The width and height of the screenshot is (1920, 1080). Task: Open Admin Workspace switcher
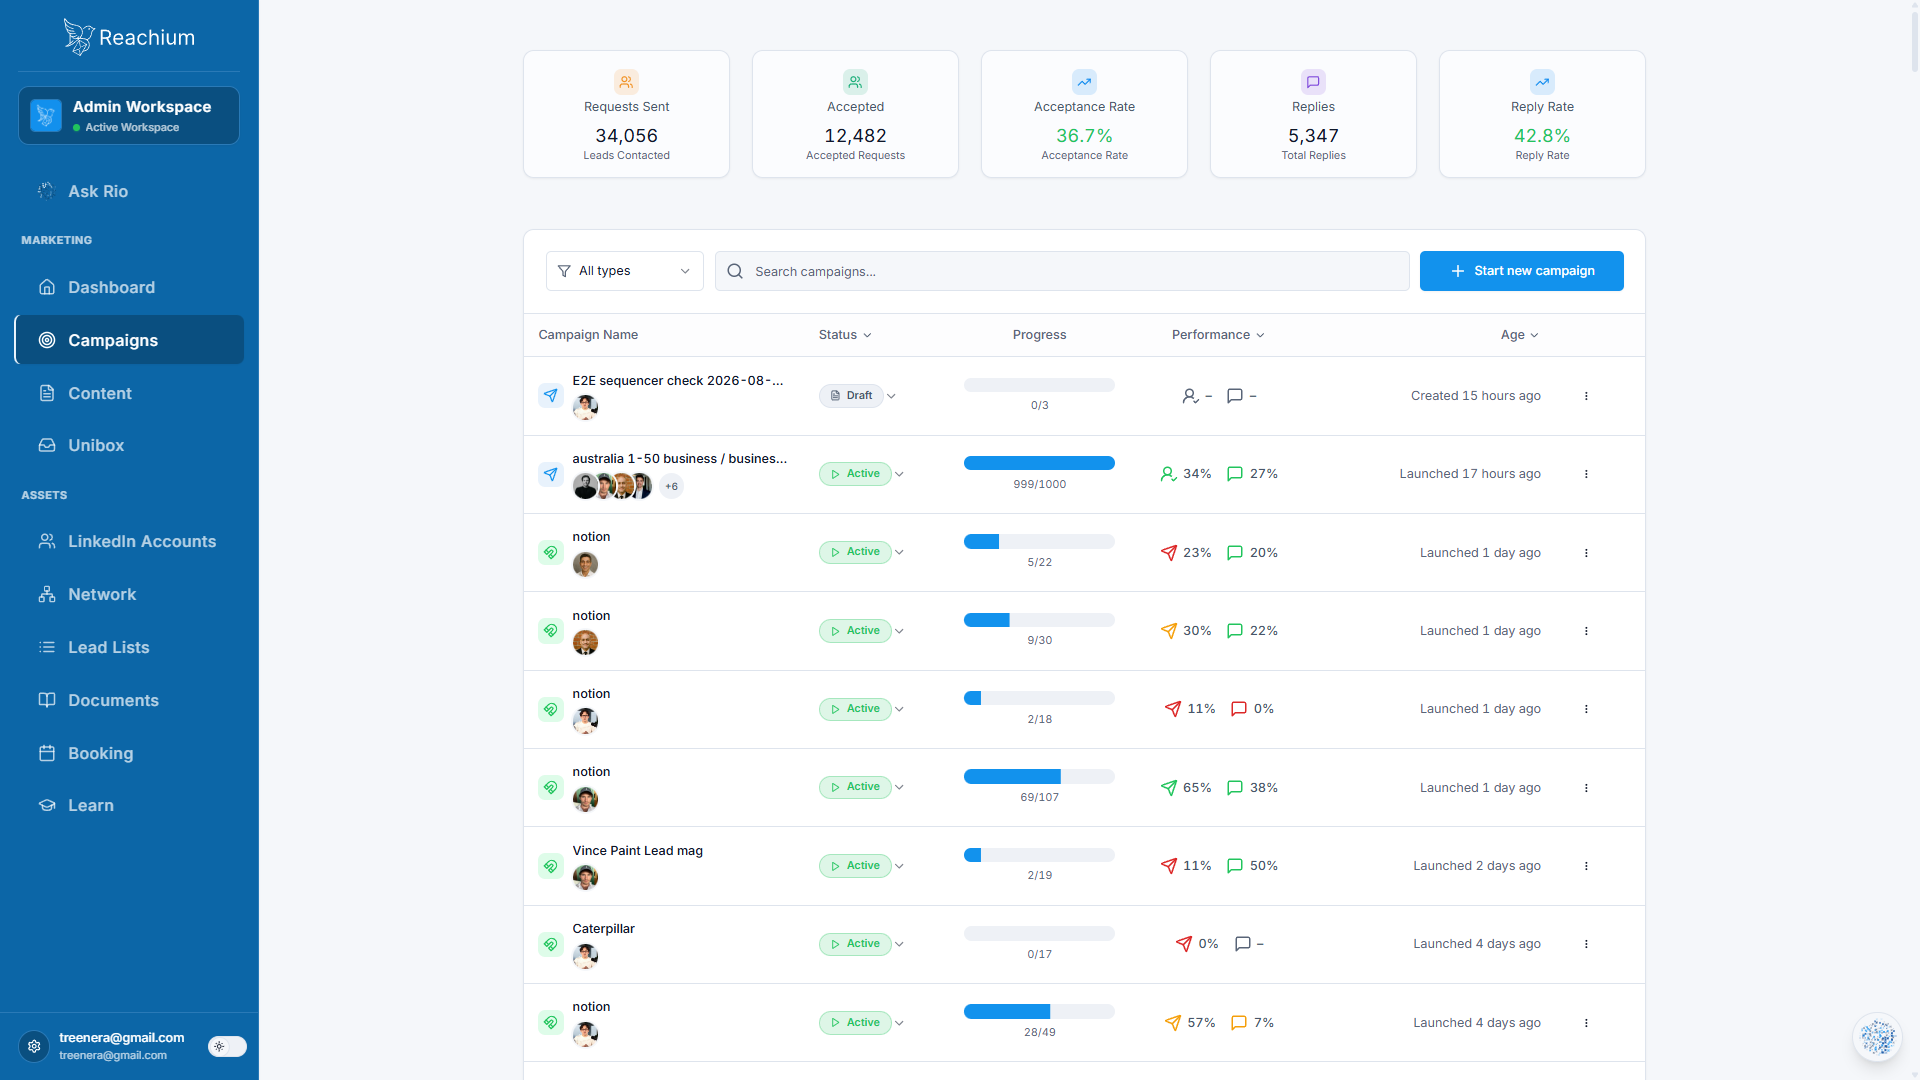click(x=129, y=115)
